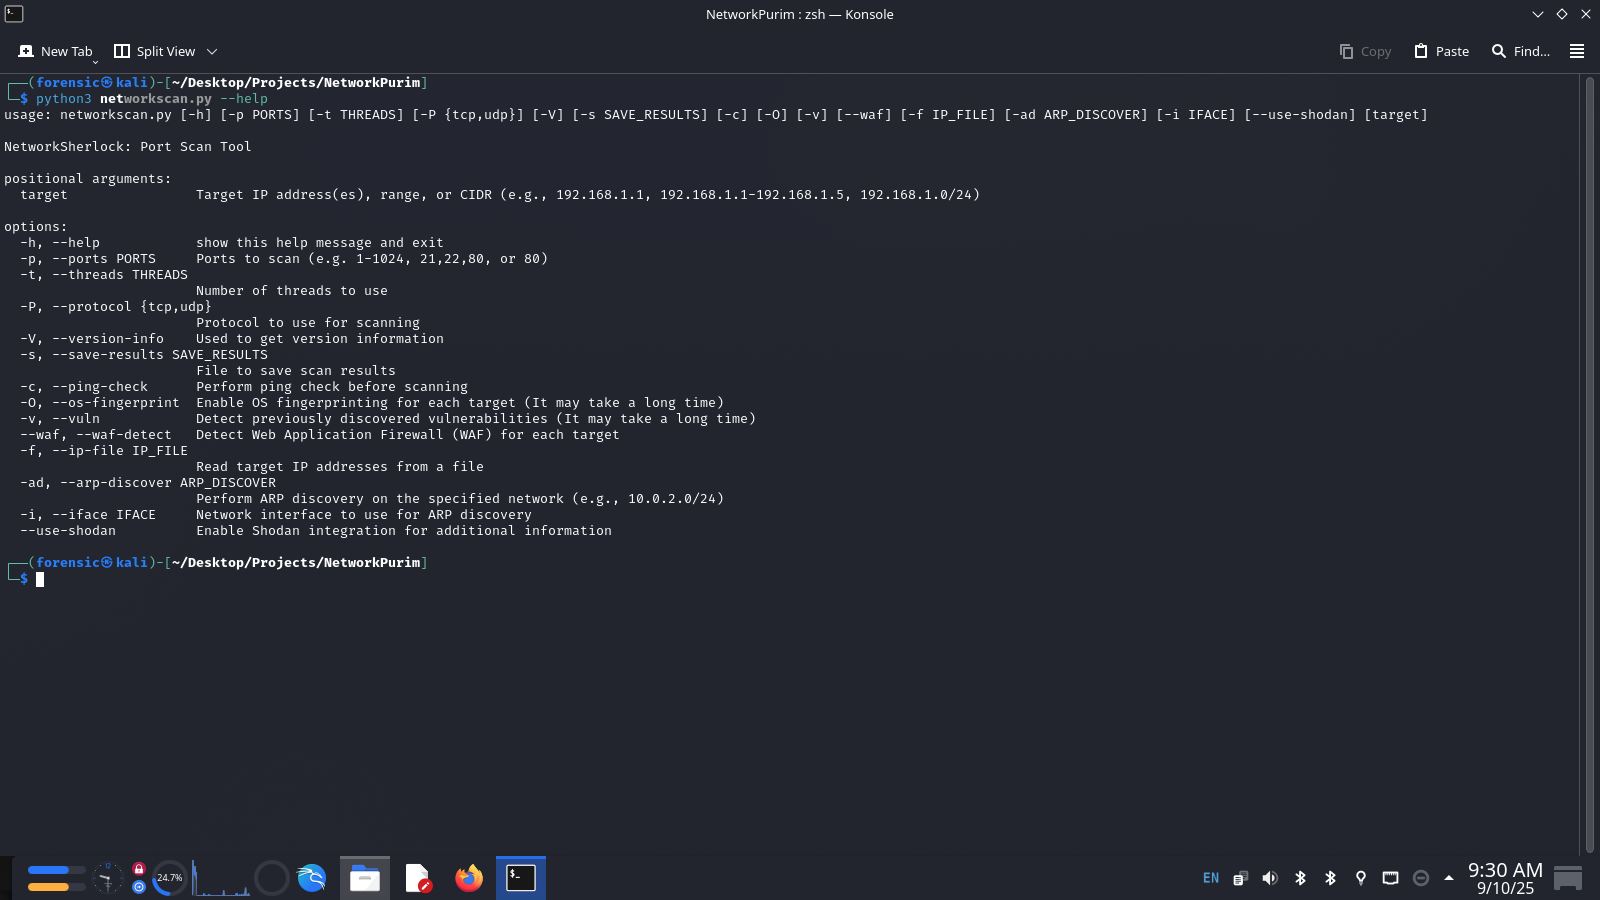The image size is (1600, 900).
Task: Open the volume control in tray
Action: click(x=1270, y=878)
